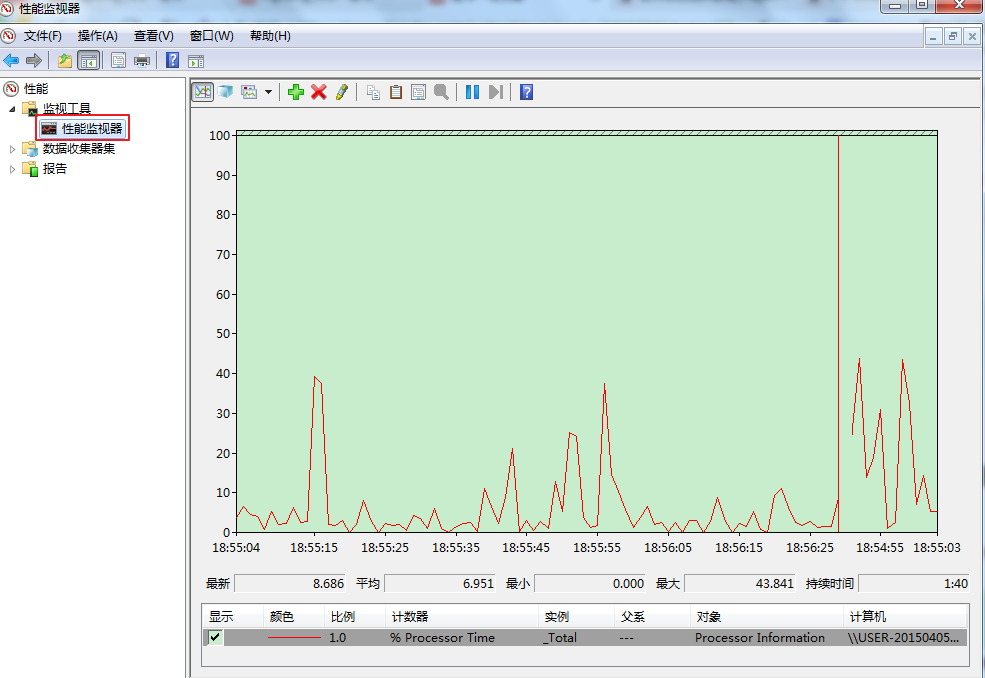Open the 操作(A) menu
The image size is (985, 678).
tap(97, 36)
